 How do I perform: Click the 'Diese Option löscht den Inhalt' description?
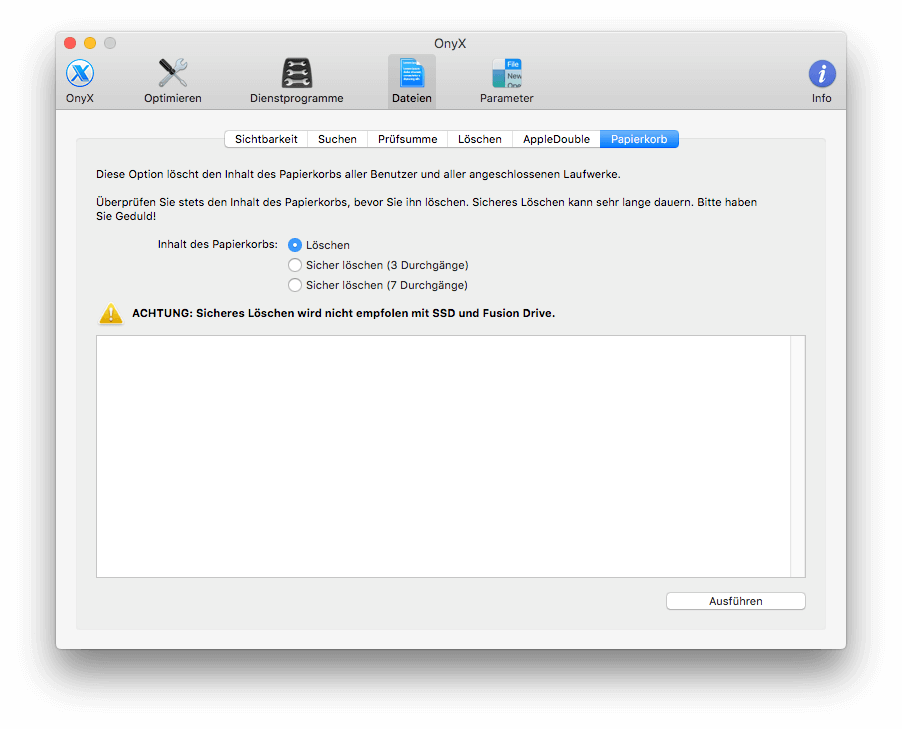[358, 174]
